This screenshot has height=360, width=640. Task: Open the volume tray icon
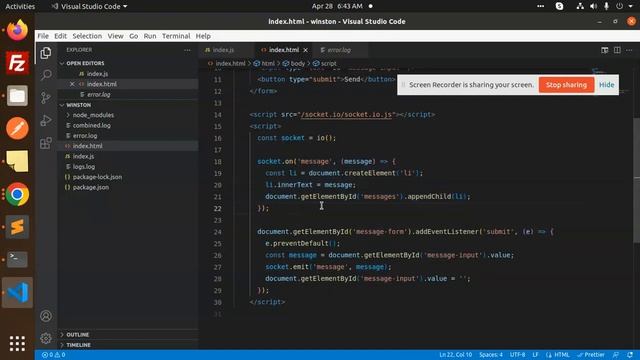(x=593, y=6)
